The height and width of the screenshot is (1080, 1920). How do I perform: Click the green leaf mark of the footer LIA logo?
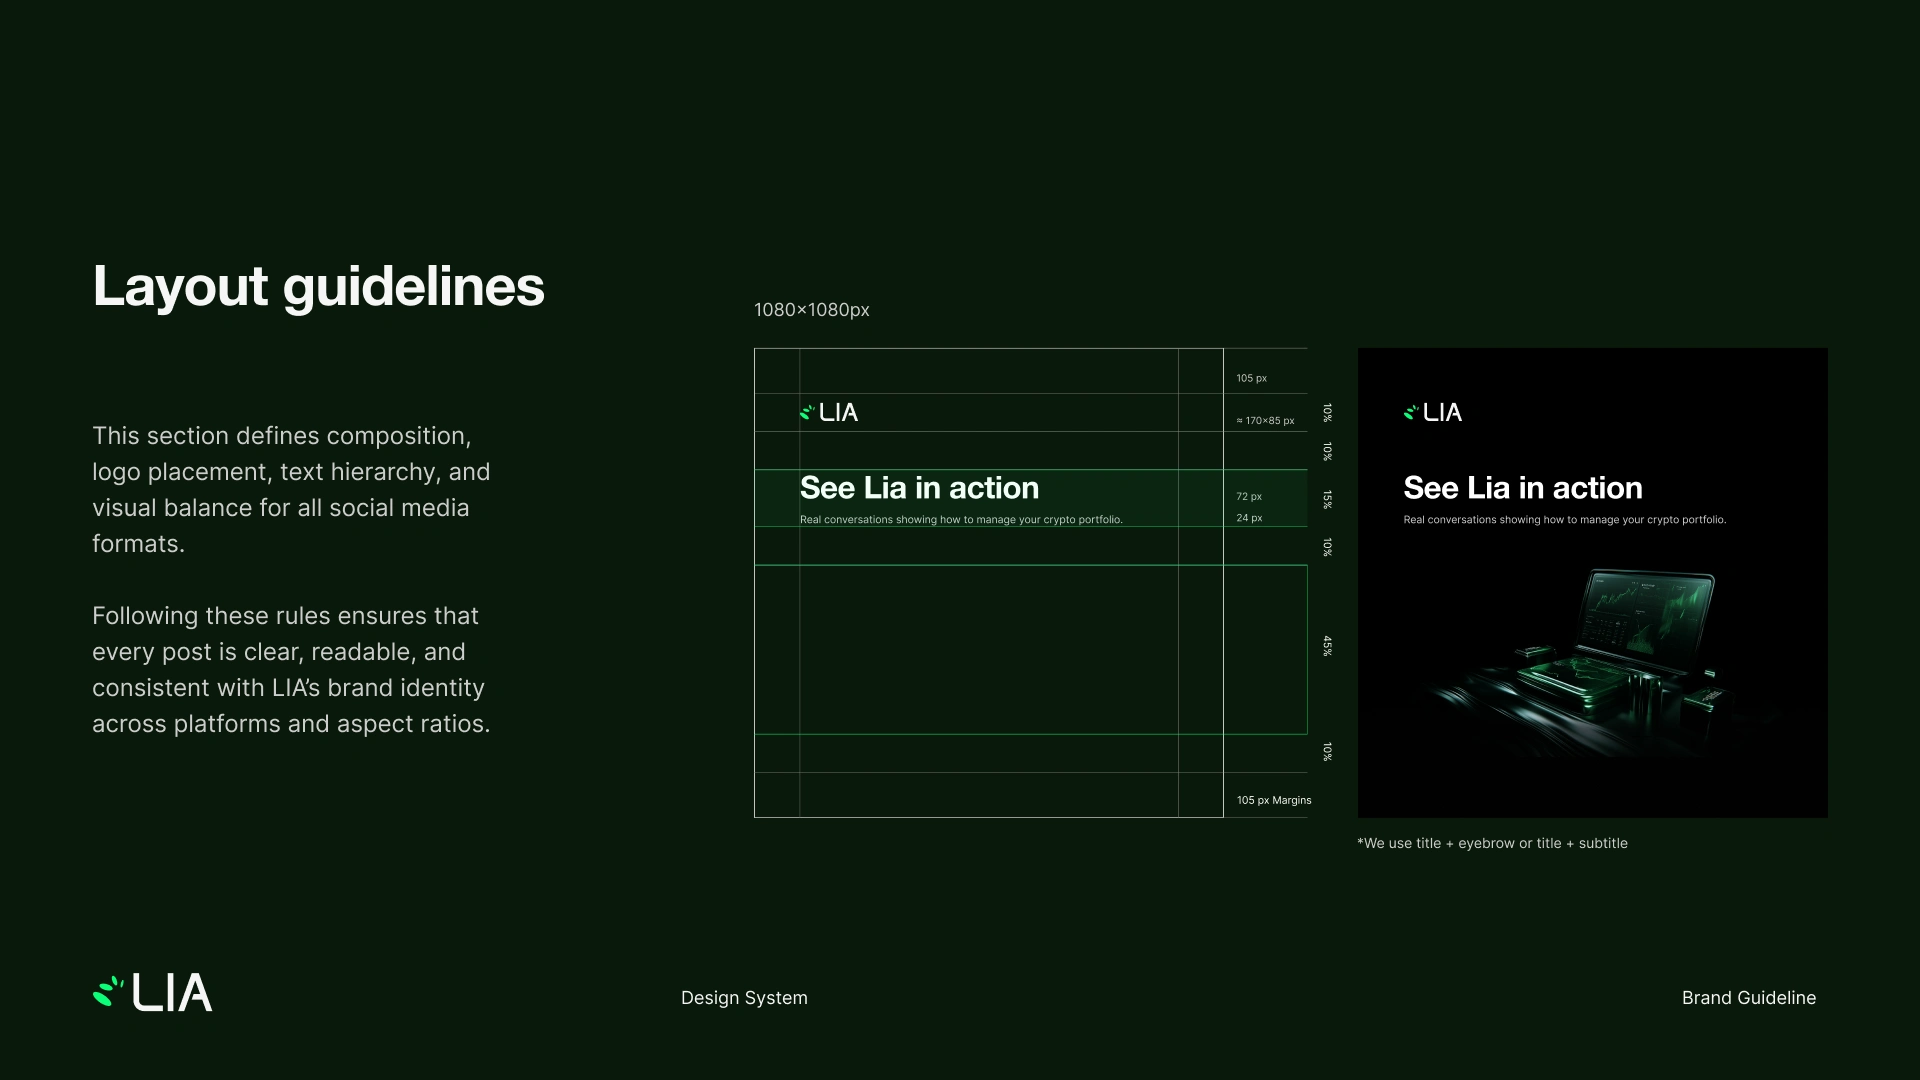[x=107, y=991]
